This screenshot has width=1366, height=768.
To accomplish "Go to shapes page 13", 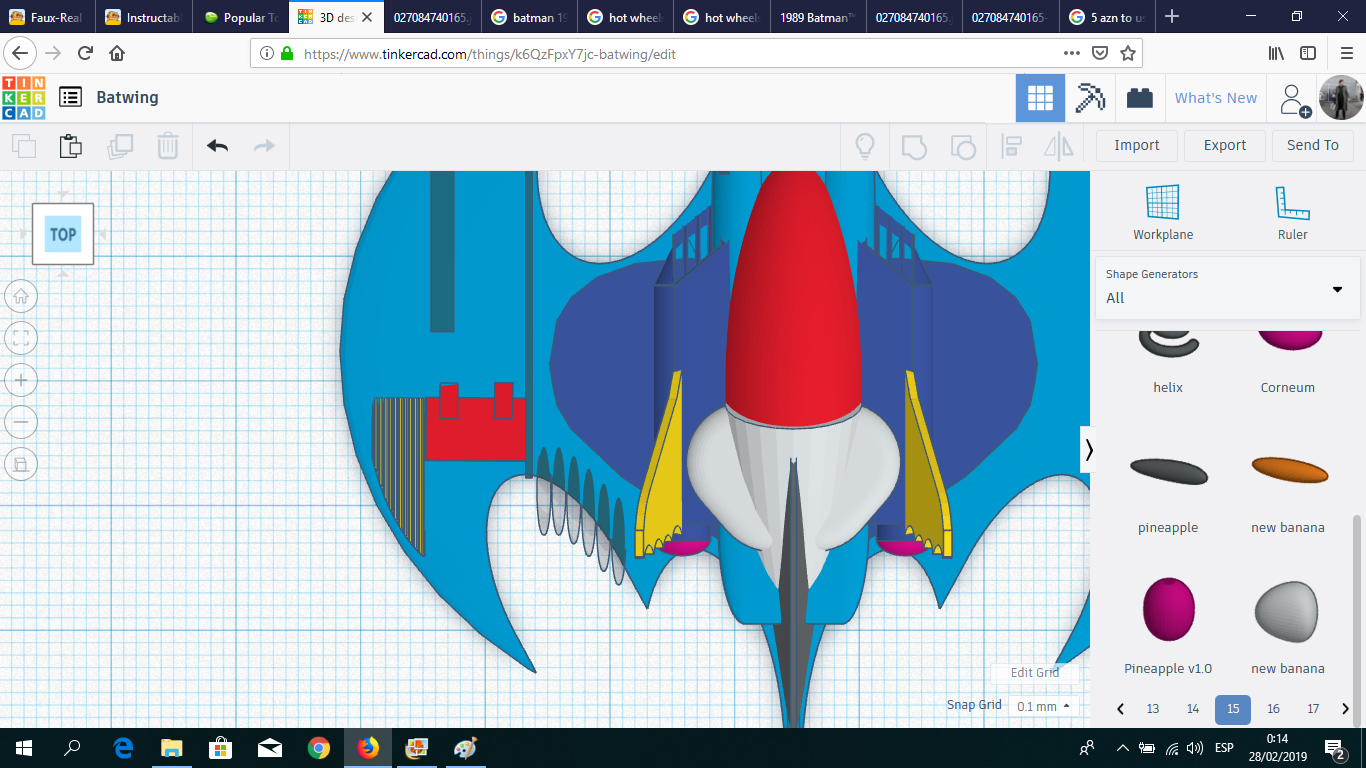I will [1153, 709].
